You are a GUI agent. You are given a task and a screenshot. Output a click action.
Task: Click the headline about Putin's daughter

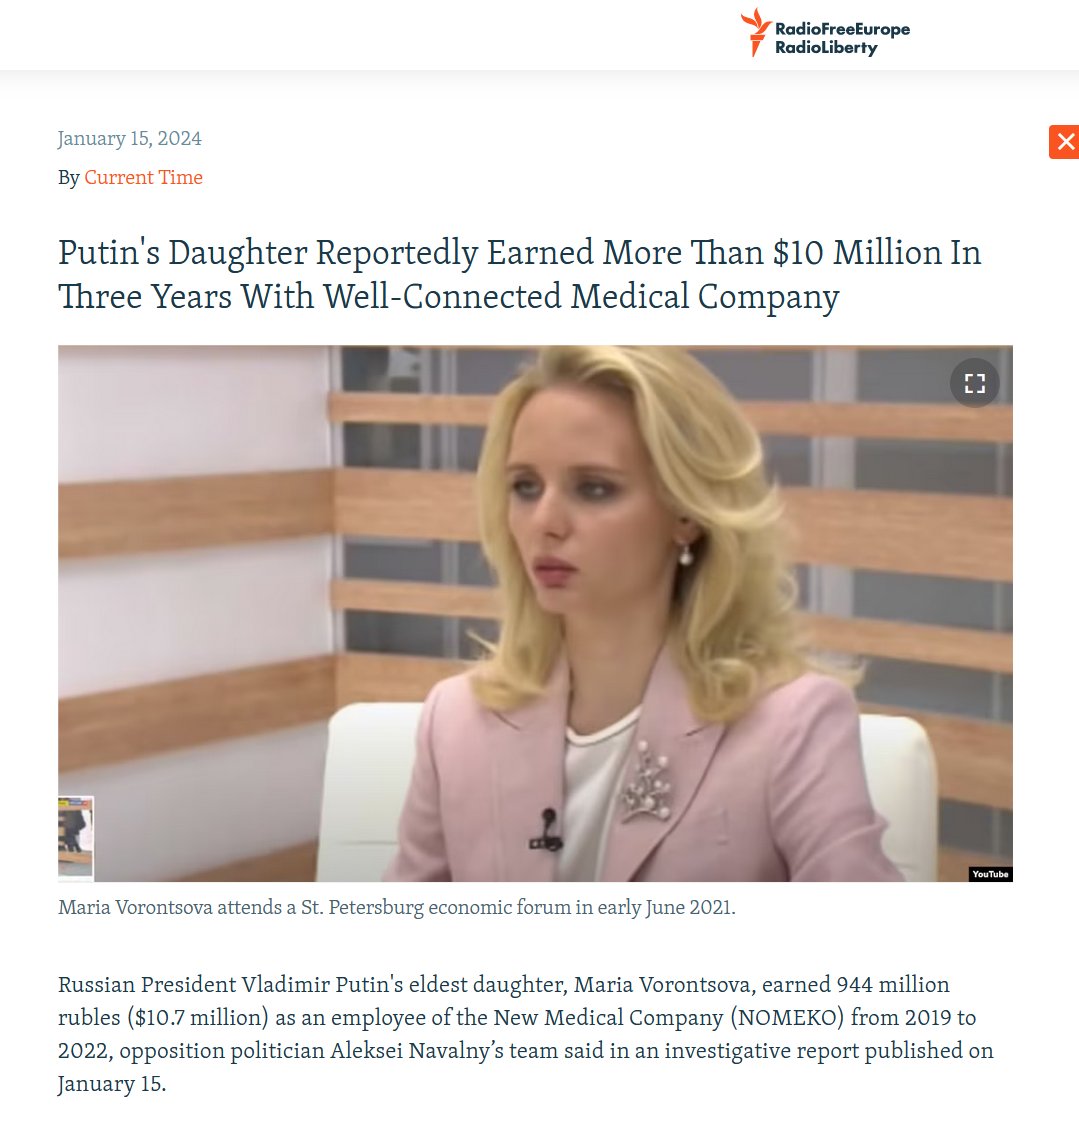click(x=519, y=274)
